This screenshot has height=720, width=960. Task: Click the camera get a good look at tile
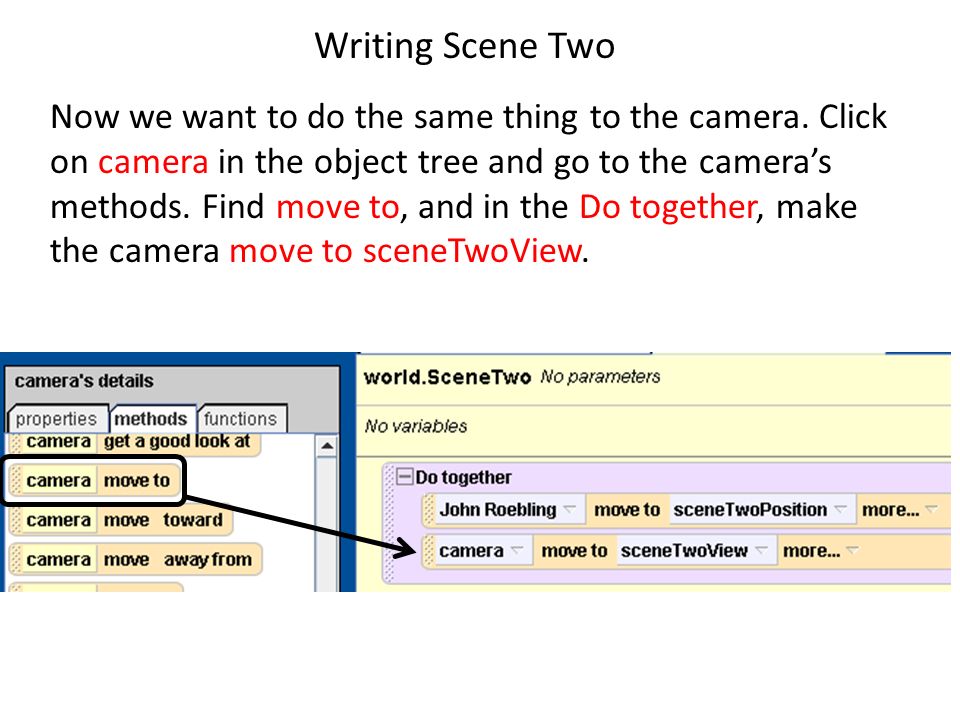pos(137,443)
